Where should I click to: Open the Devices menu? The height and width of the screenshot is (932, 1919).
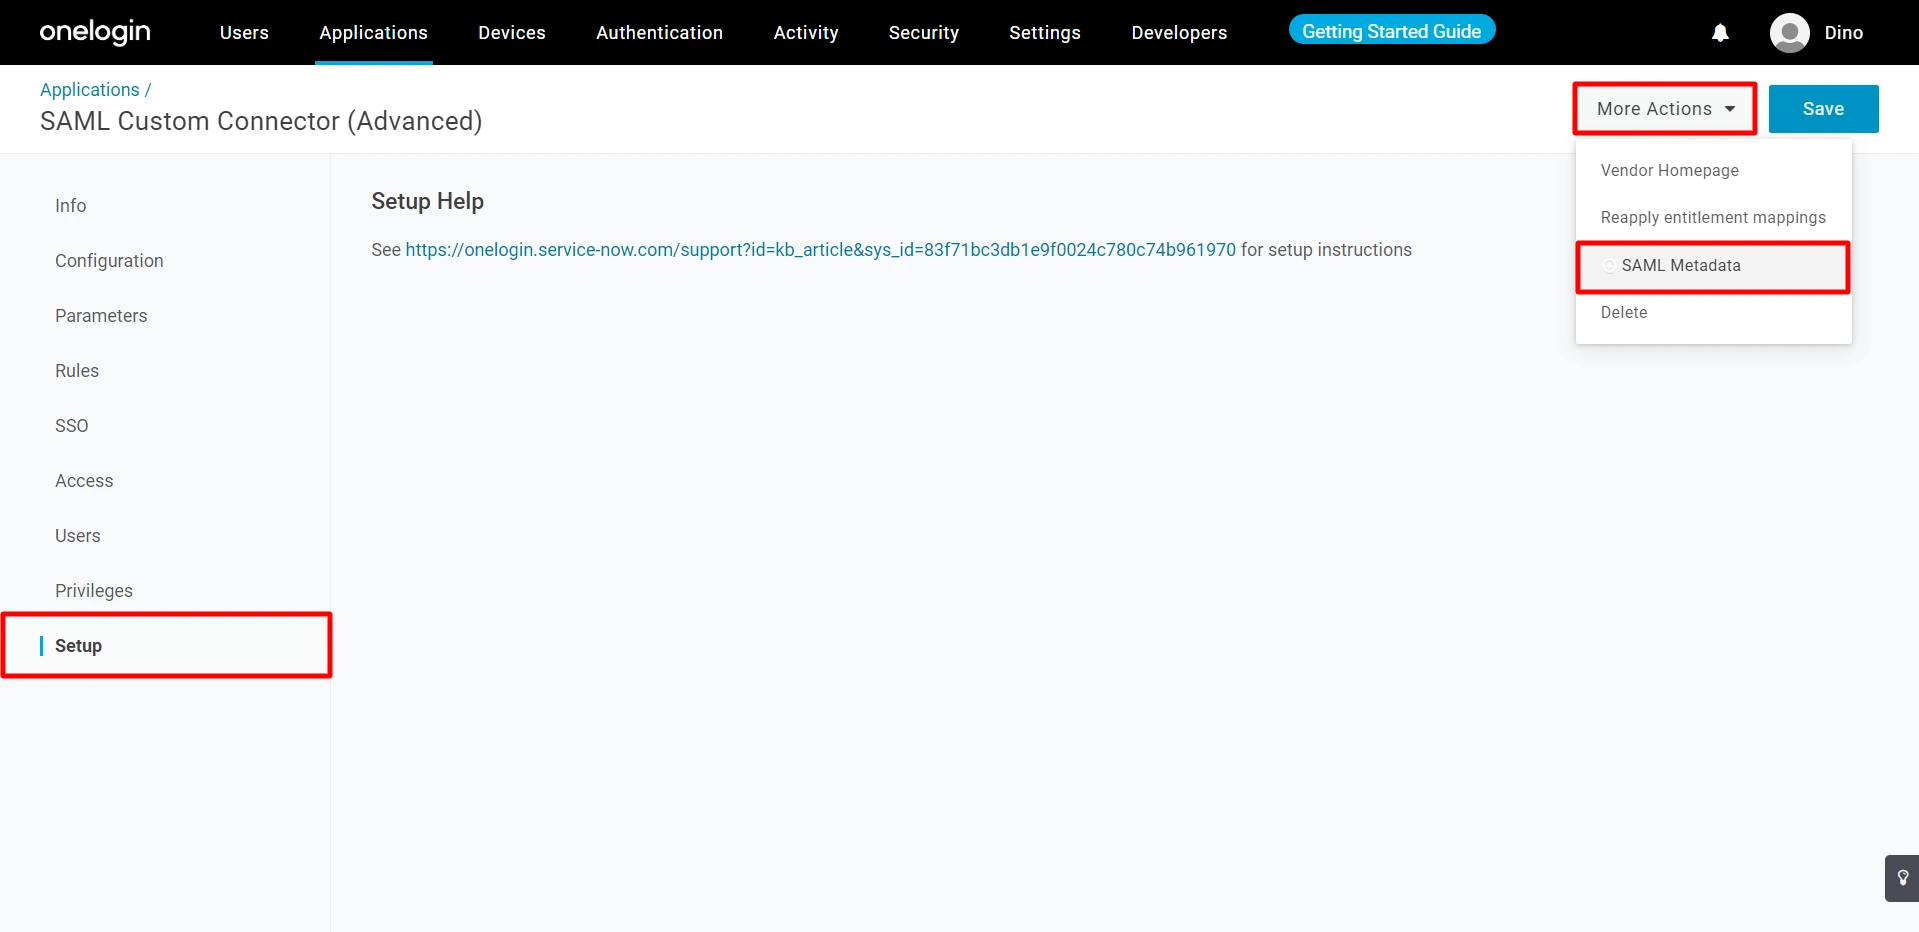pos(512,33)
